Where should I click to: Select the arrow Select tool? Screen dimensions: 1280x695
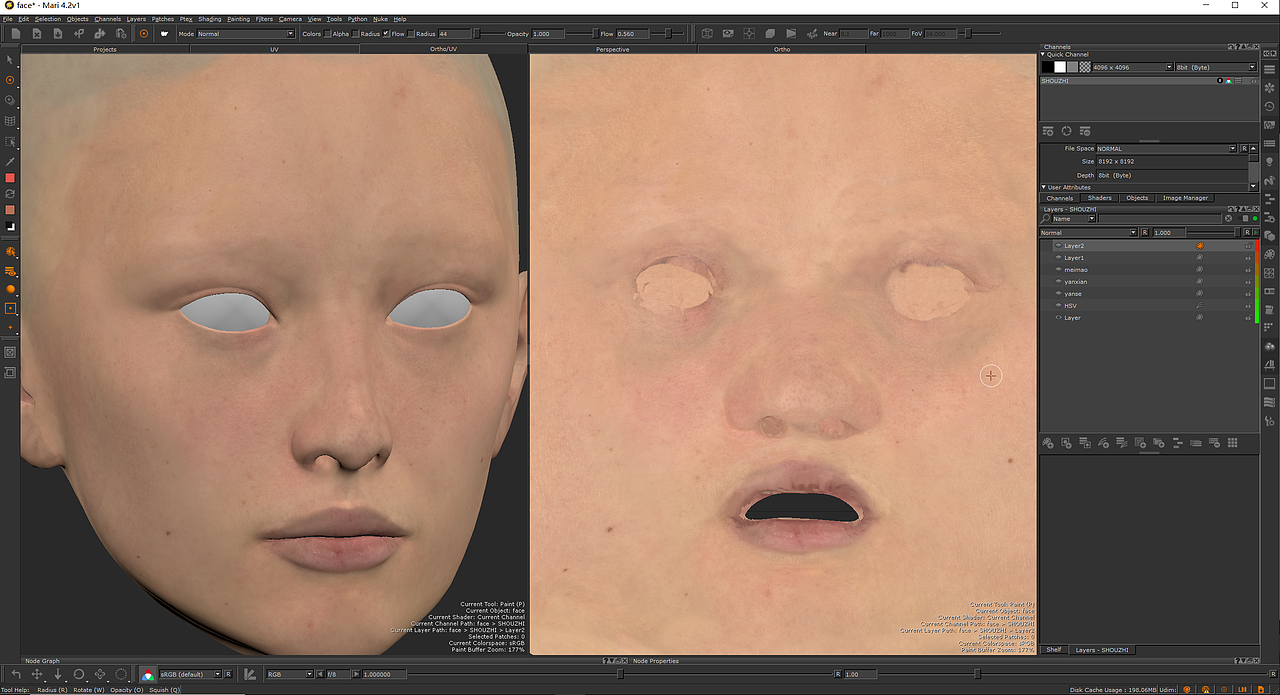(x=10, y=59)
